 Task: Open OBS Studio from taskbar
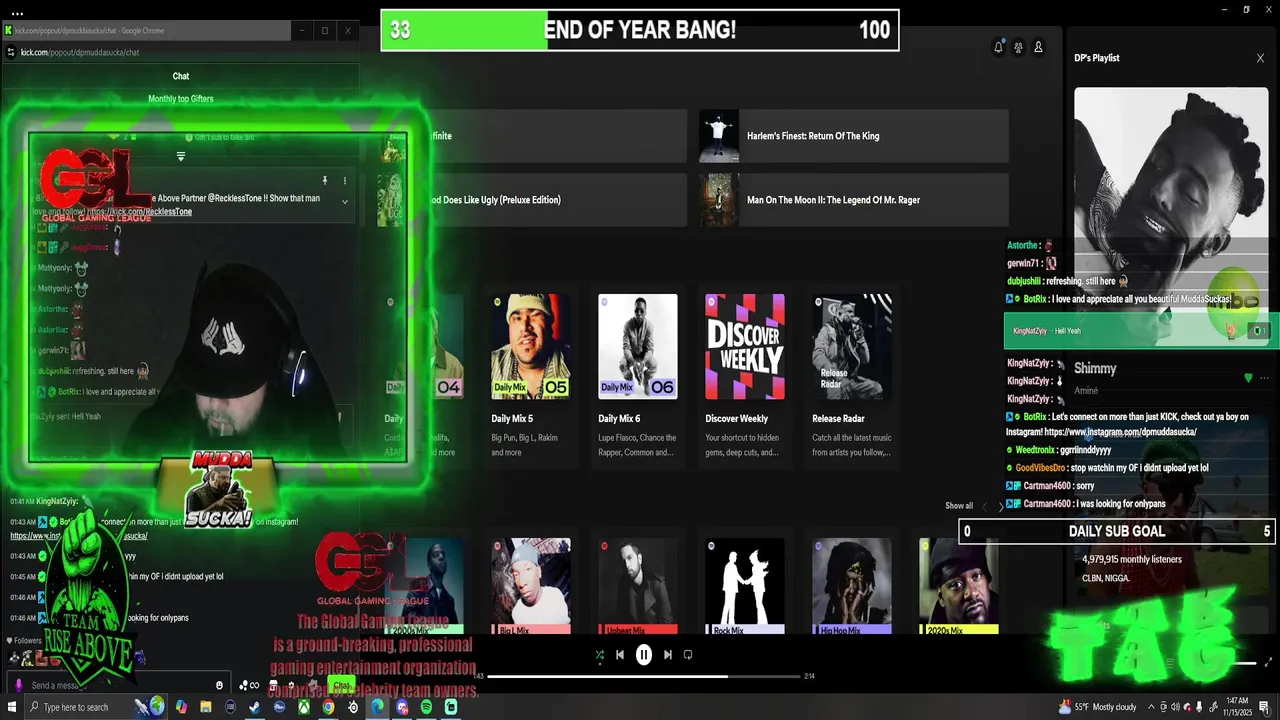tap(353, 707)
